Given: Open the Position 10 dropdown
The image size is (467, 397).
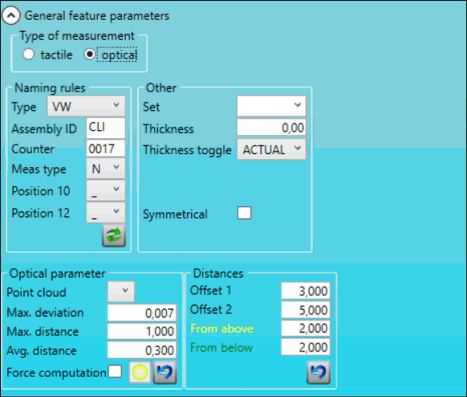Looking at the screenshot, I should [106, 190].
